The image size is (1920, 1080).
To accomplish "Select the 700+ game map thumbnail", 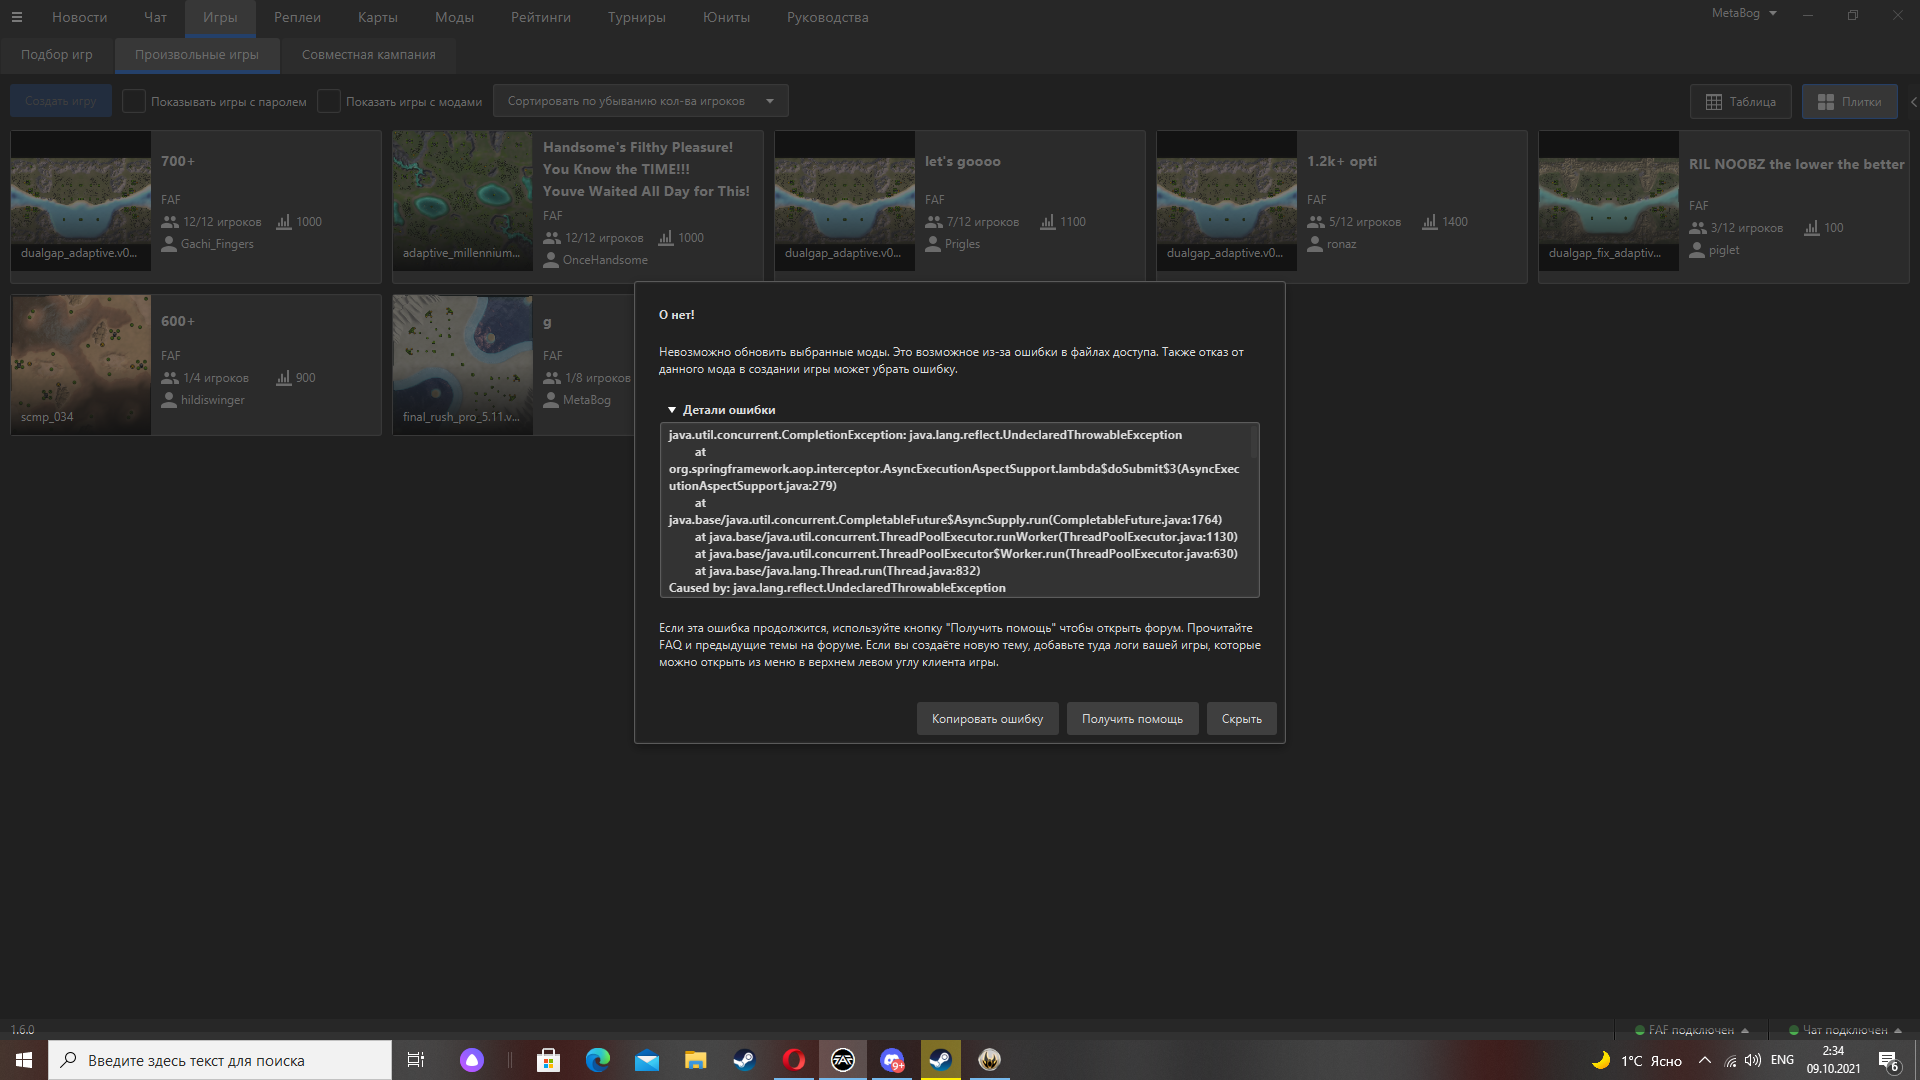I will point(81,201).
